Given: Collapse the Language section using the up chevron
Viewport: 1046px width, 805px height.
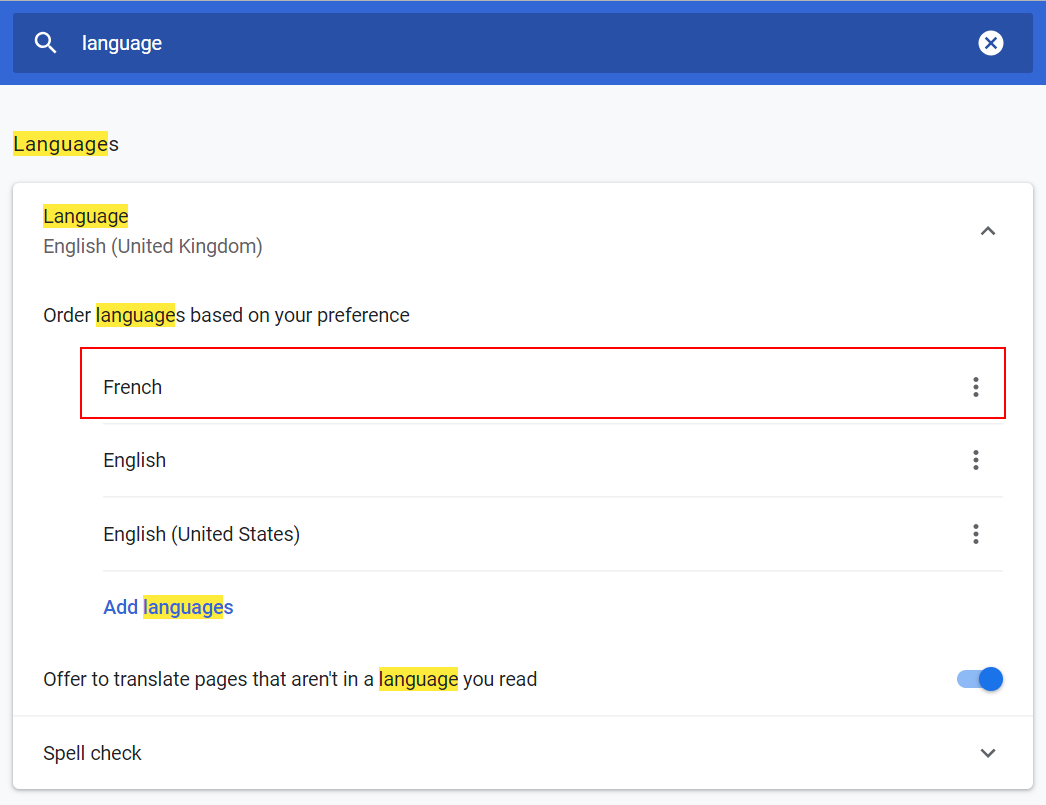Looking at the screenshot, I should pos(988,231).
